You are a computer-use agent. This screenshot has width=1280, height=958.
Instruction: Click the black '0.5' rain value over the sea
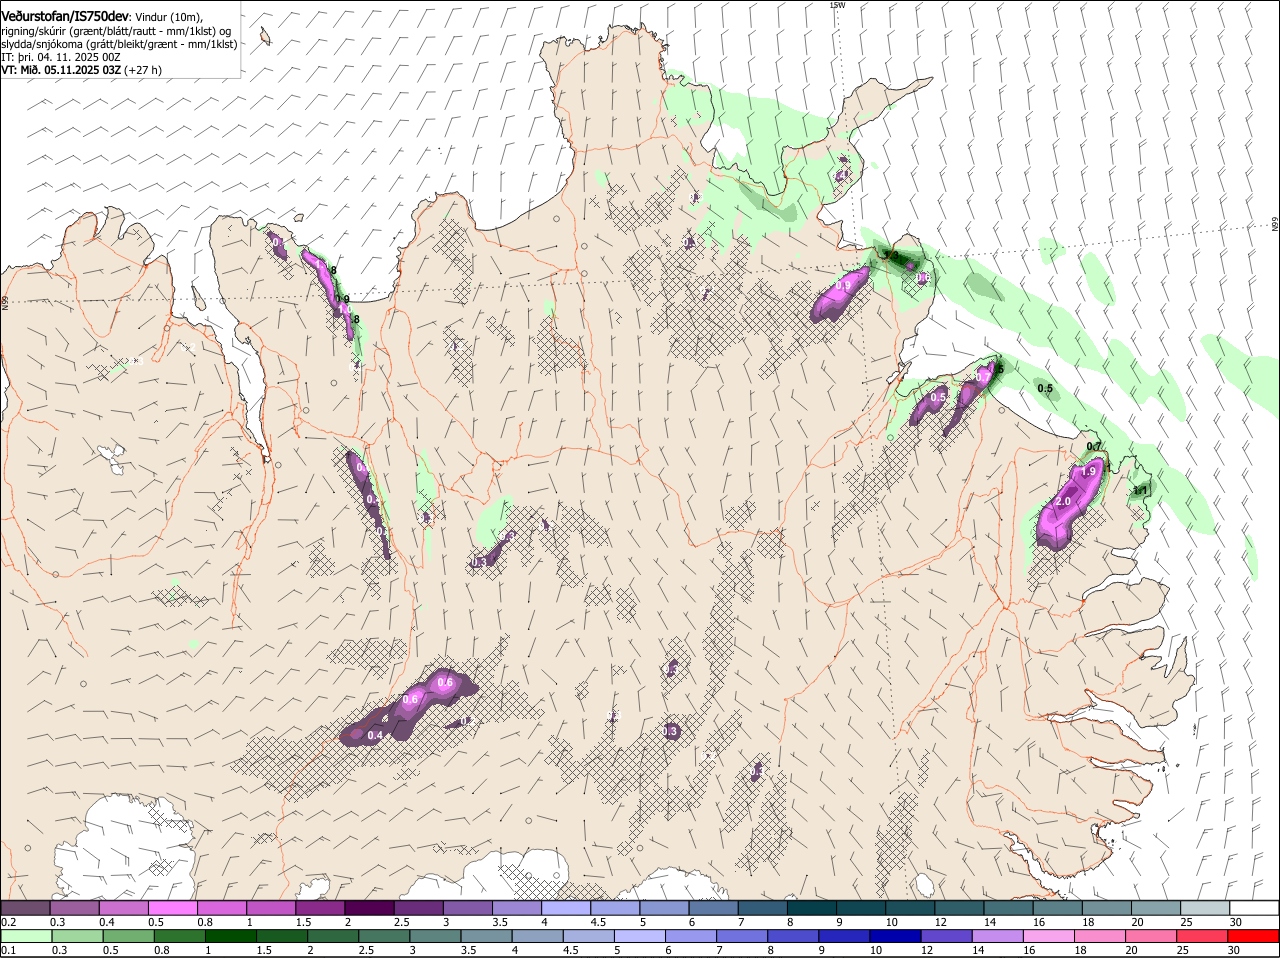tap(1045, 389)
